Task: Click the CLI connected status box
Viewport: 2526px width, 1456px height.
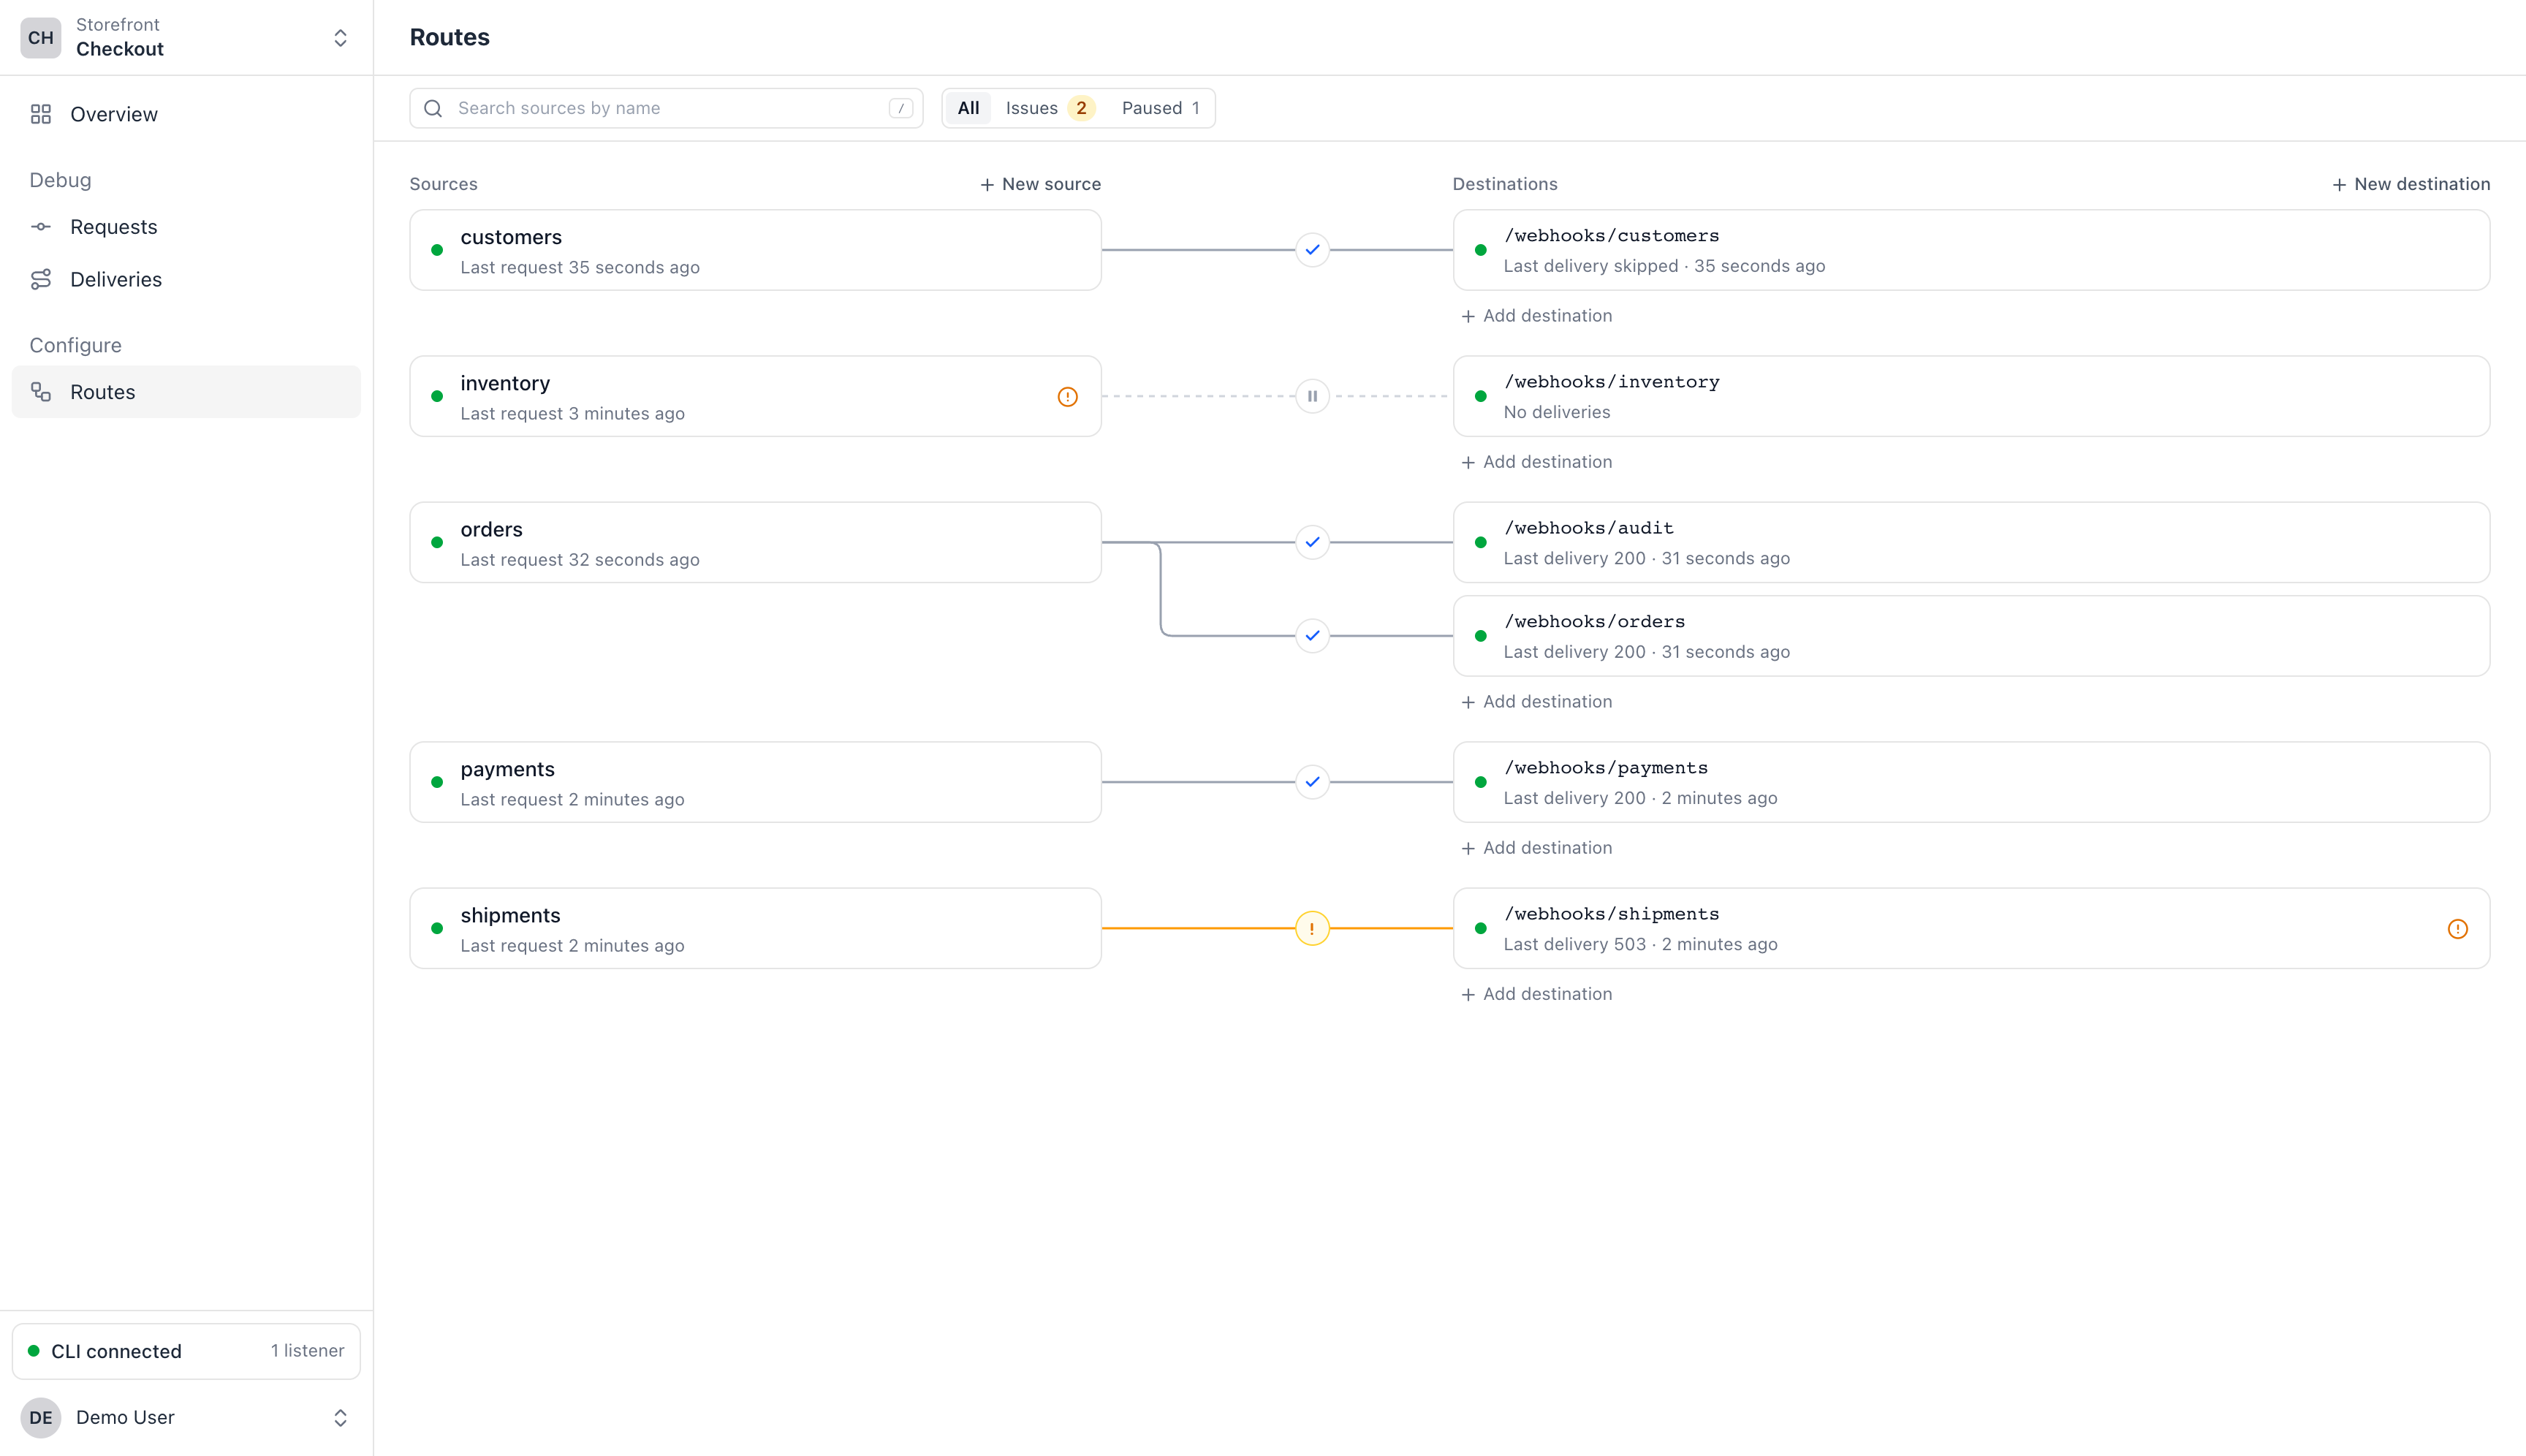Action: 186,1351
